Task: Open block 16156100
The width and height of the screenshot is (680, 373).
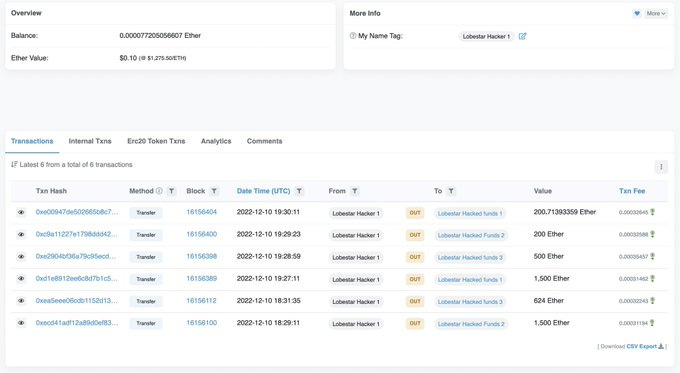Action: pyautogui.click(x=202, y=323)
